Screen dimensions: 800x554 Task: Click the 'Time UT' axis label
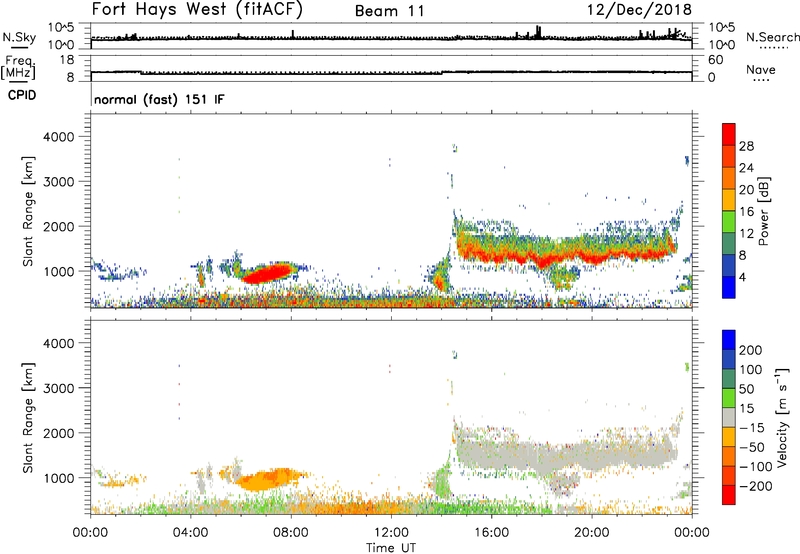click(x=391, y=548)
